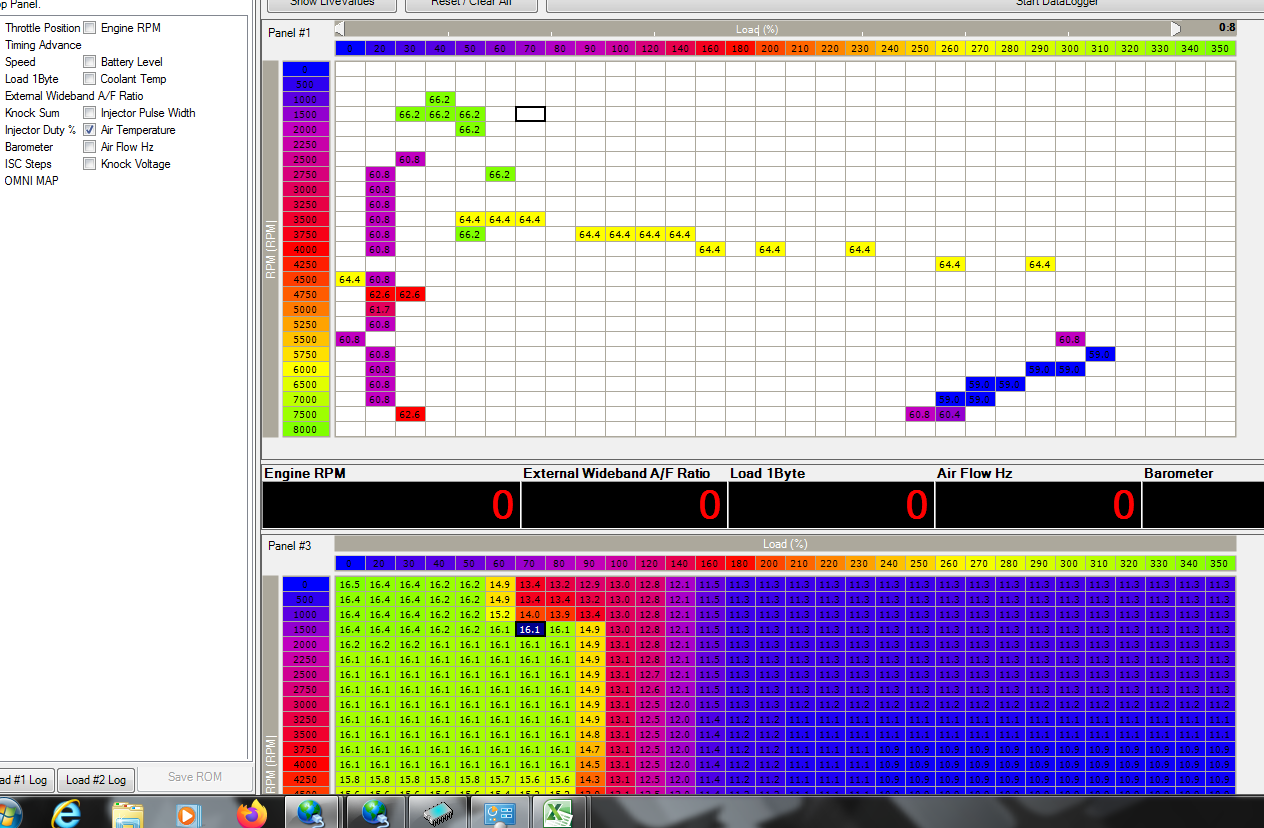The image size is (1264, 828).
Task: Enable the Injector Pulse Width checkbox
Action: pyautogui.click(x=90, y=113)
